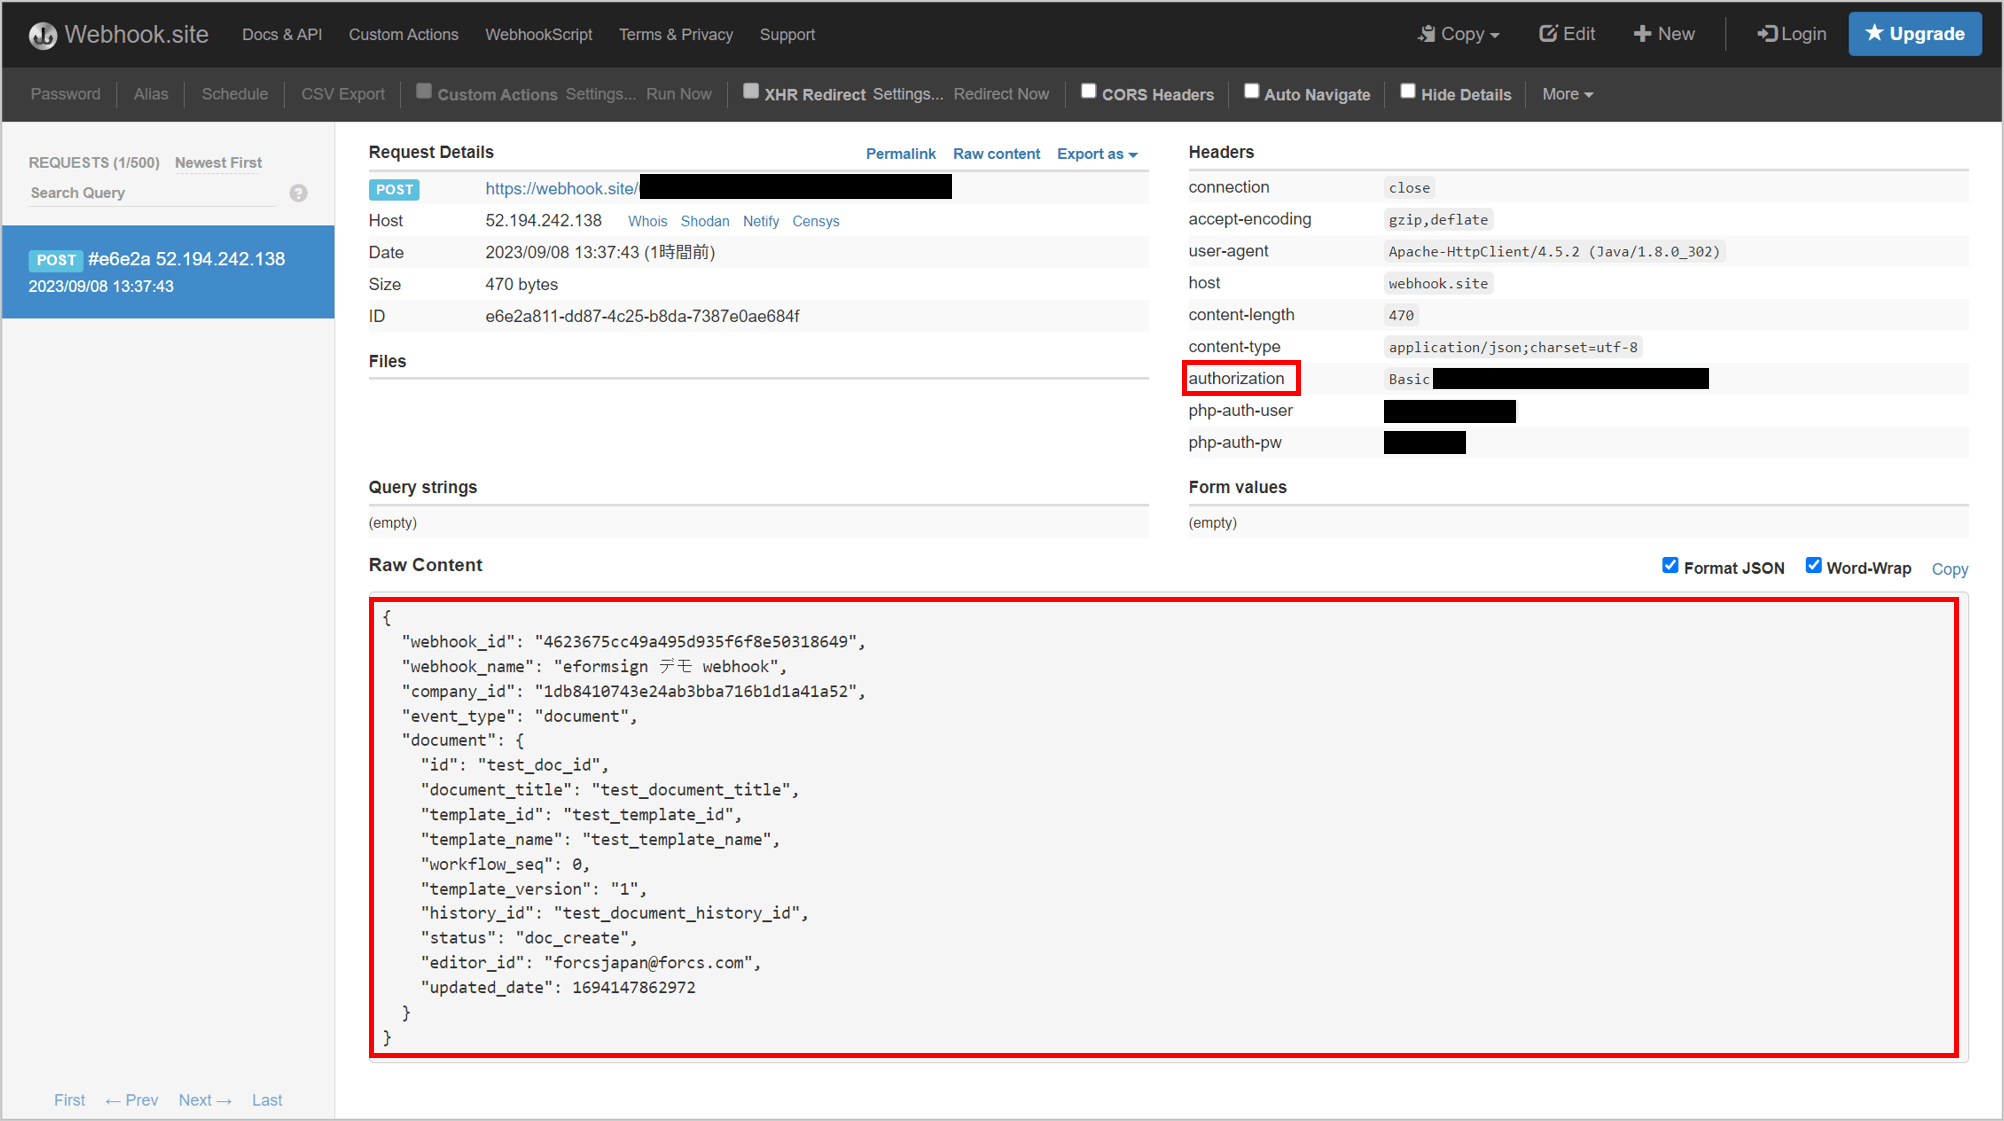
Task: Click CSV Export
Action: [x=343, y=94]
